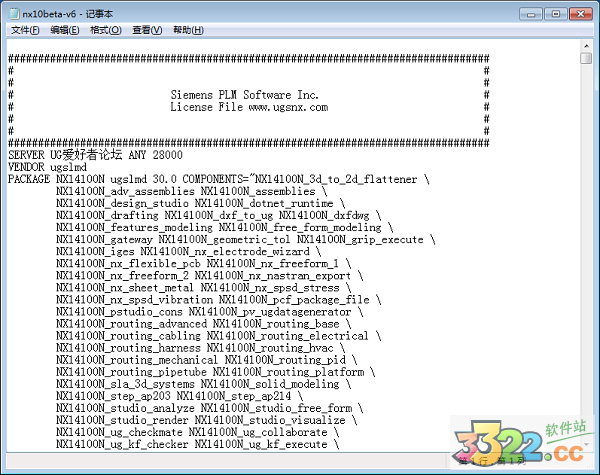Click 'NX14100N_routing_platform' text
This screenshot has height=475, width=600.
pyautogui.click(x=288, y=372)
